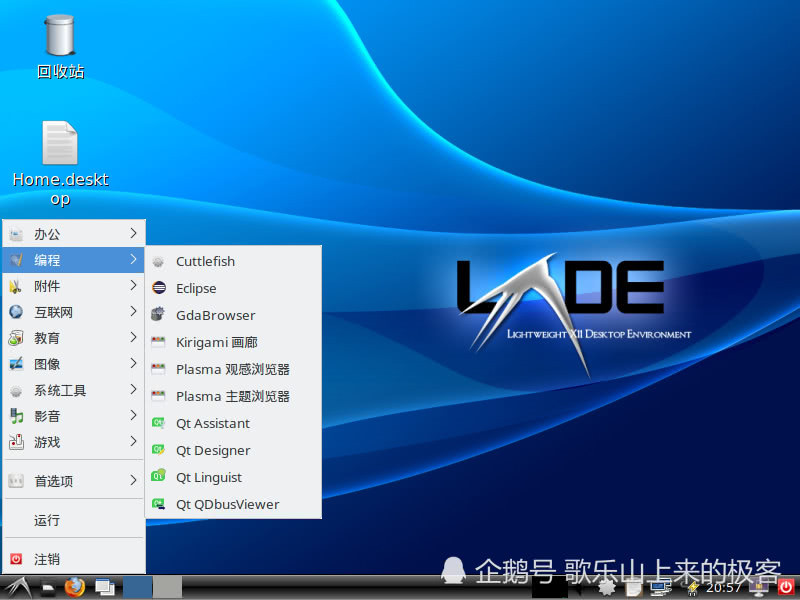
Task: Click the scissors icon beside 附件
Action: (x=16, y=286)
